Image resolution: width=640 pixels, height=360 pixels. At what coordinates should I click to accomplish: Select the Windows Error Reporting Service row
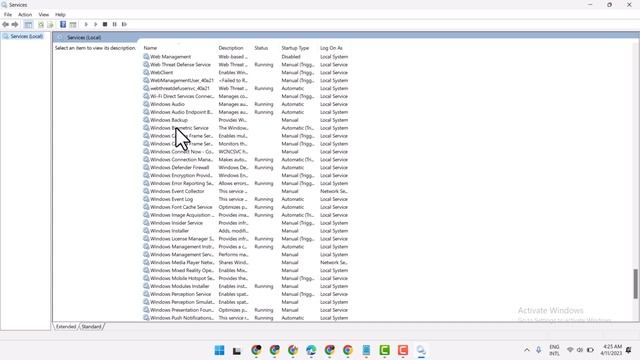pos(246,183)
